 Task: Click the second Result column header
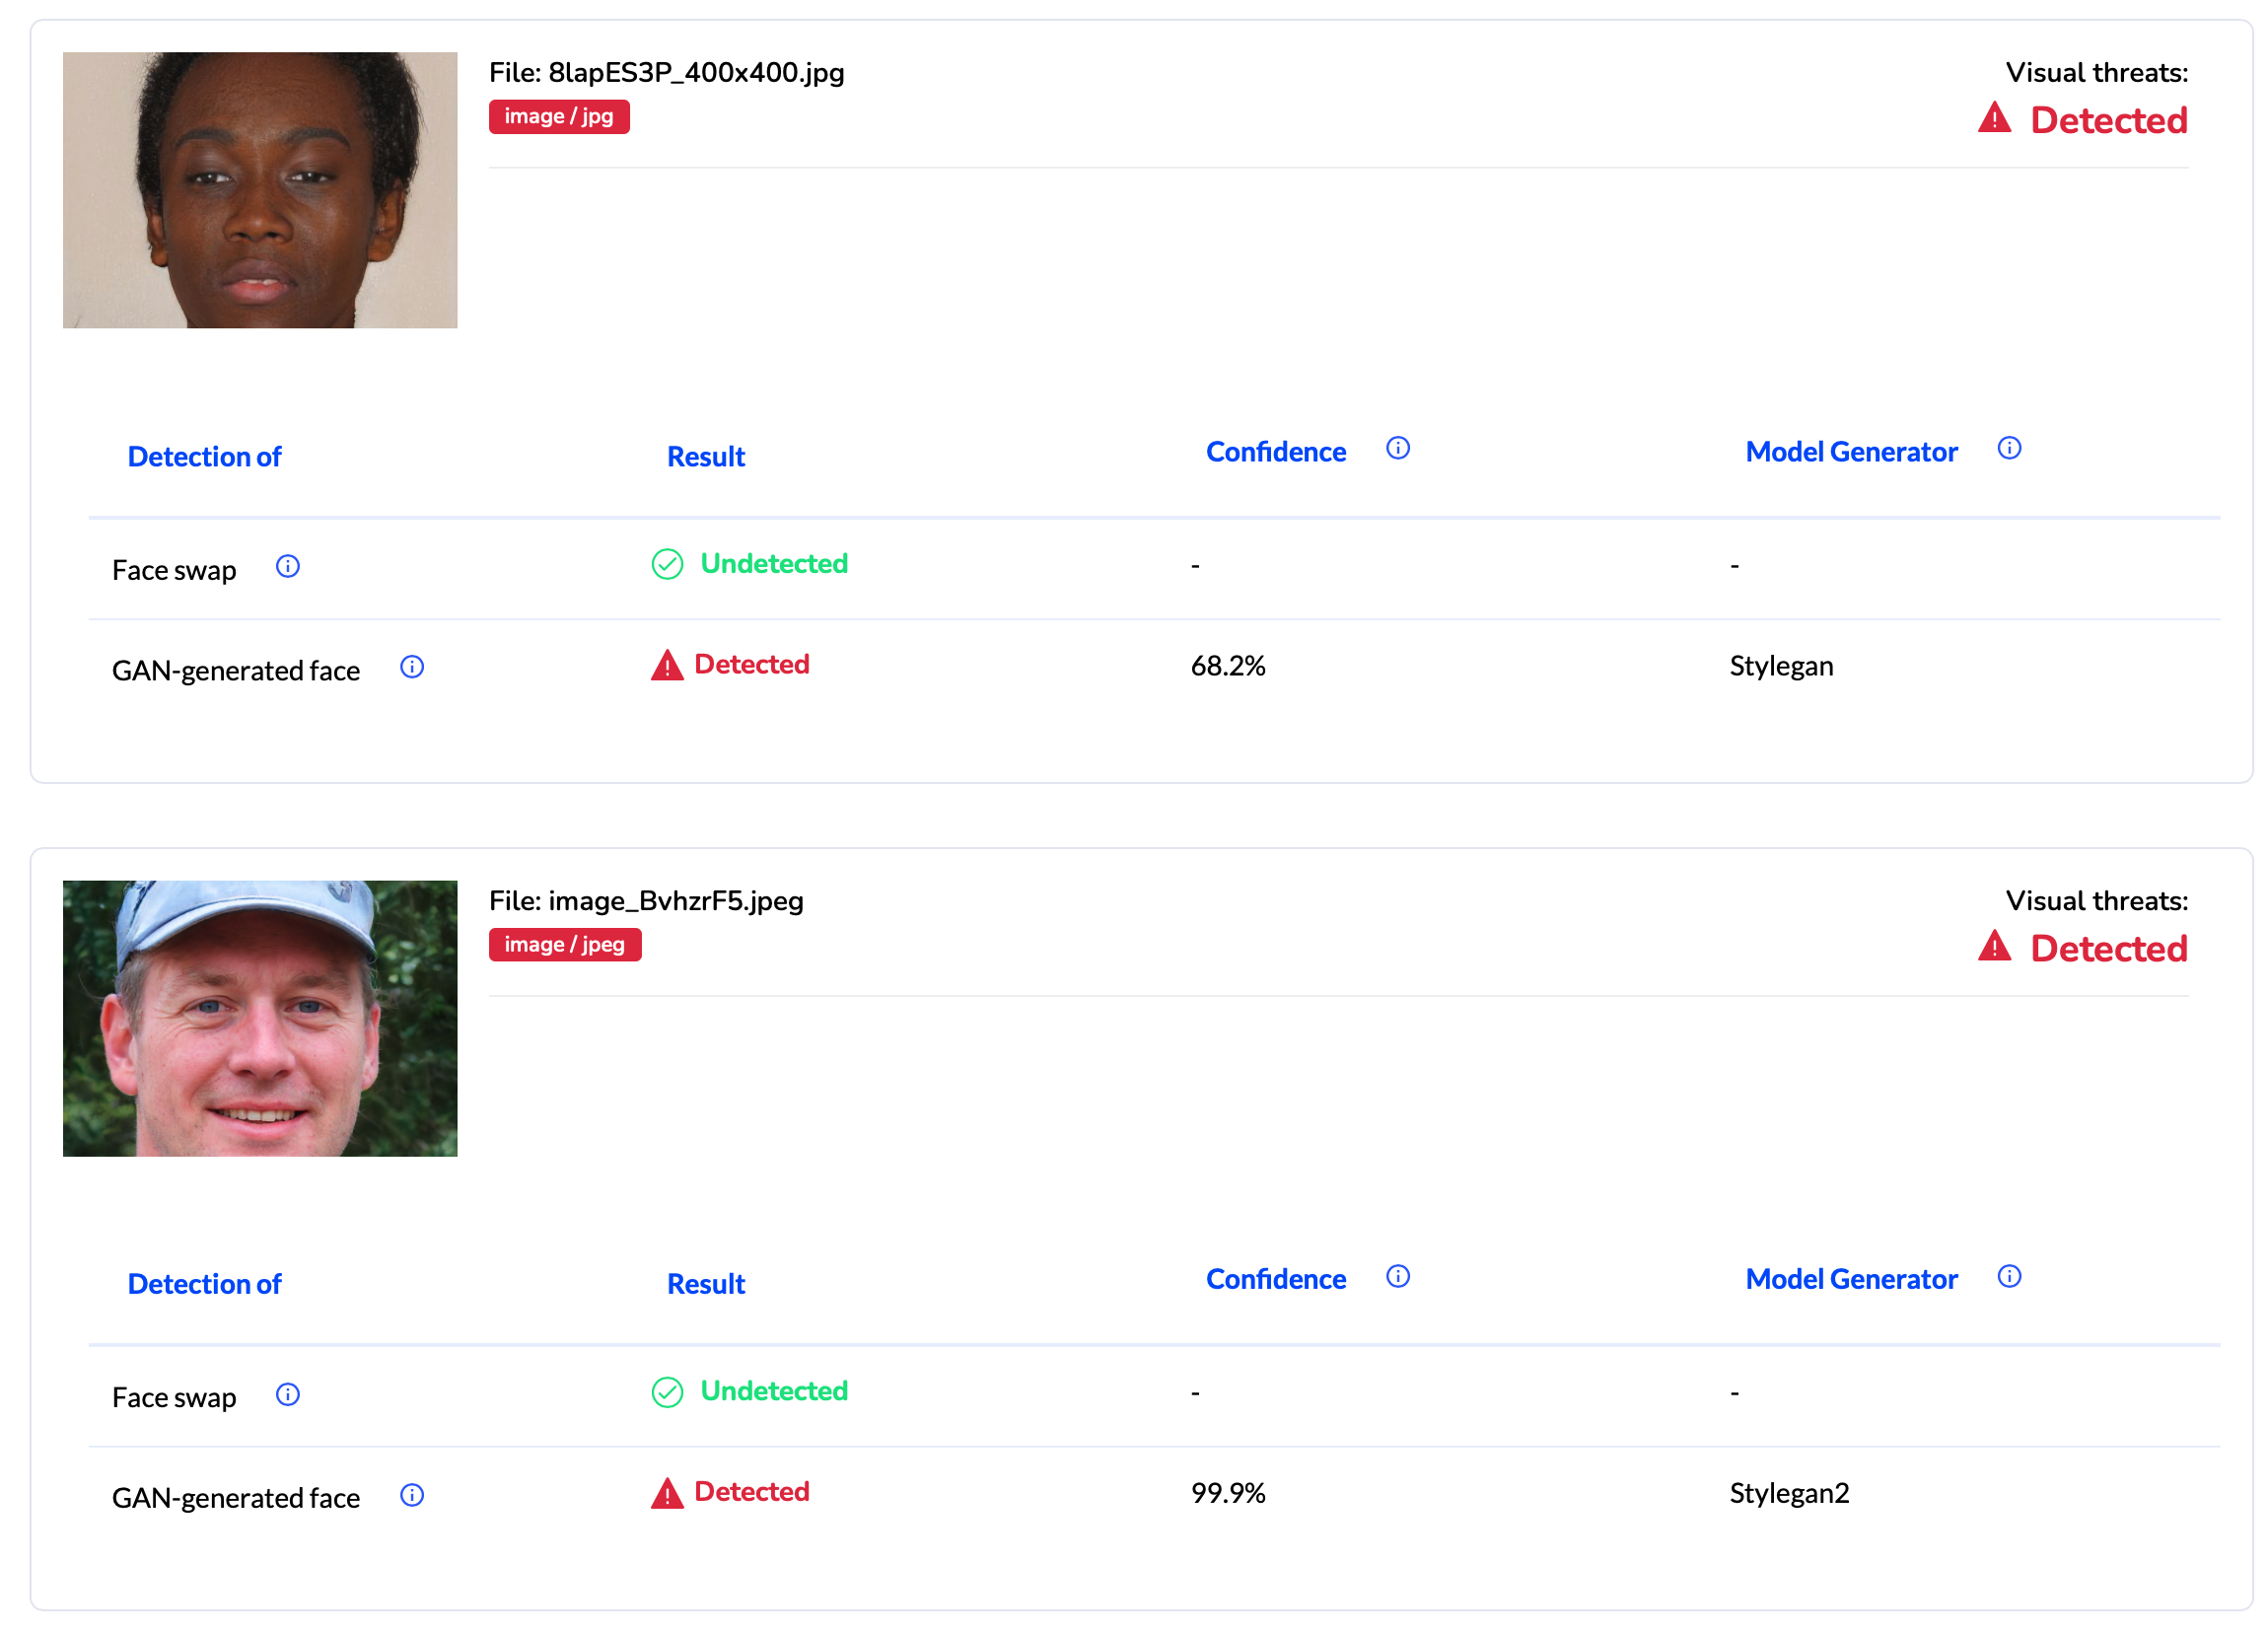pyautogui.click(x=706, y=1284)
